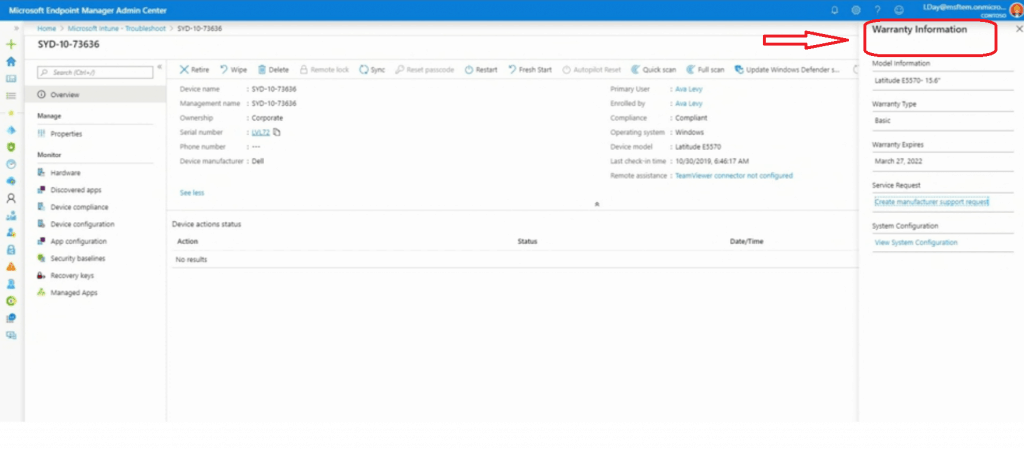Click the greyed-out Remote lock action
Image resolution: width=1024 pixels, height=450 pixels.
click(x=324, y=70)
